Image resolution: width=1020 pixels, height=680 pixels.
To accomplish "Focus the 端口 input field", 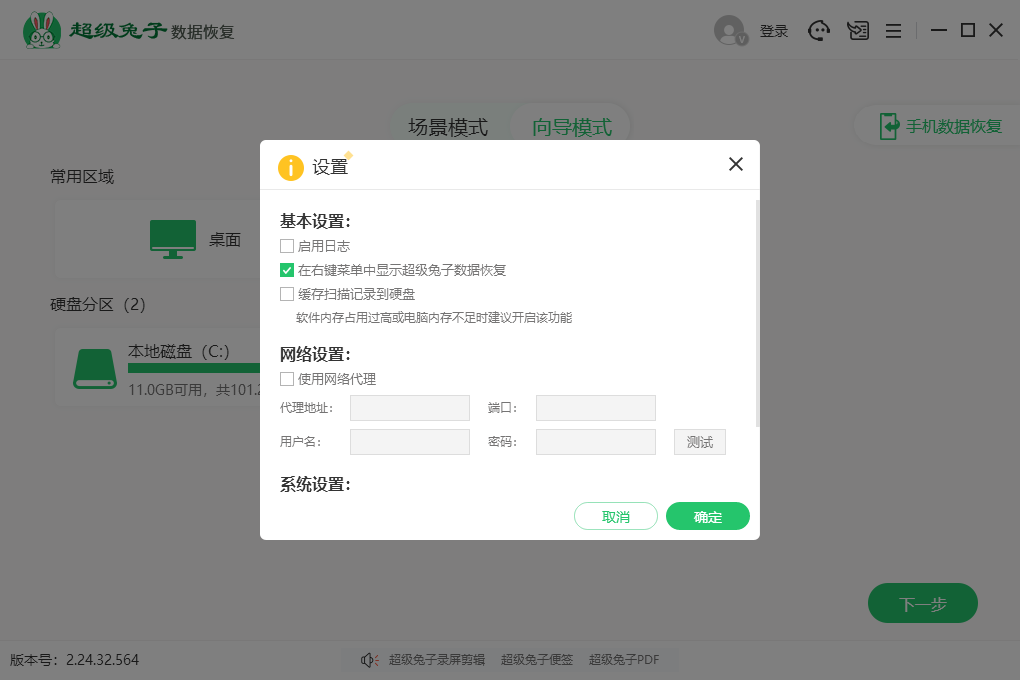I will [596, 408].
